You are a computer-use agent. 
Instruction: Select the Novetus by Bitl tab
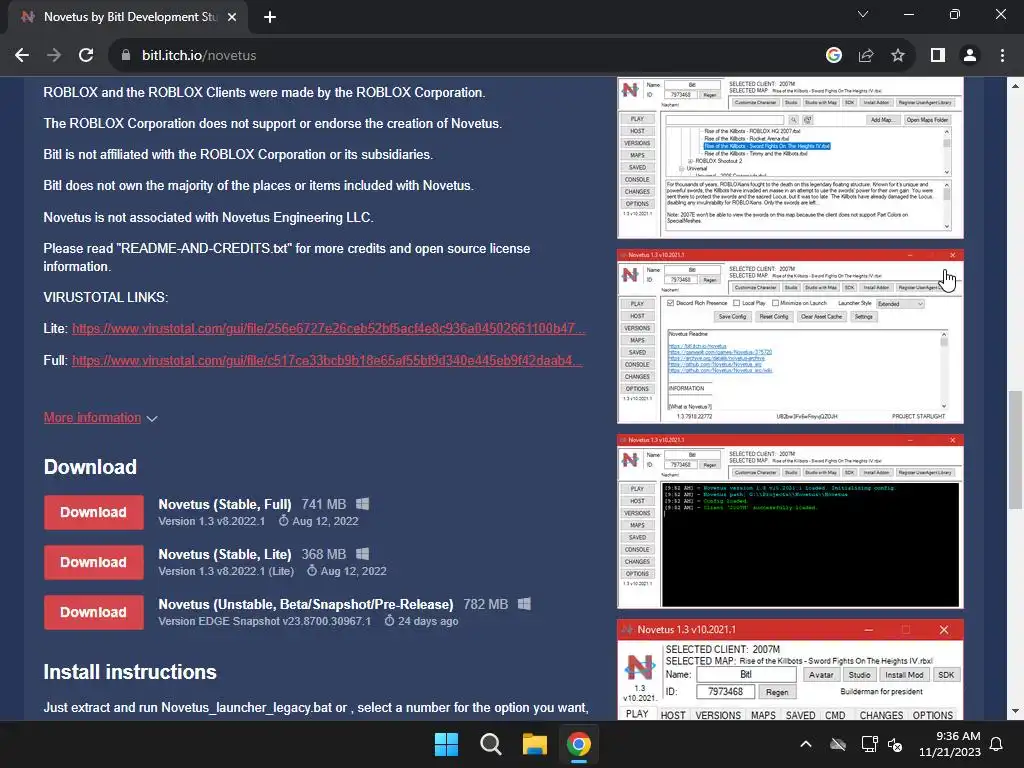pyautogui.click(x=128, y=17)
